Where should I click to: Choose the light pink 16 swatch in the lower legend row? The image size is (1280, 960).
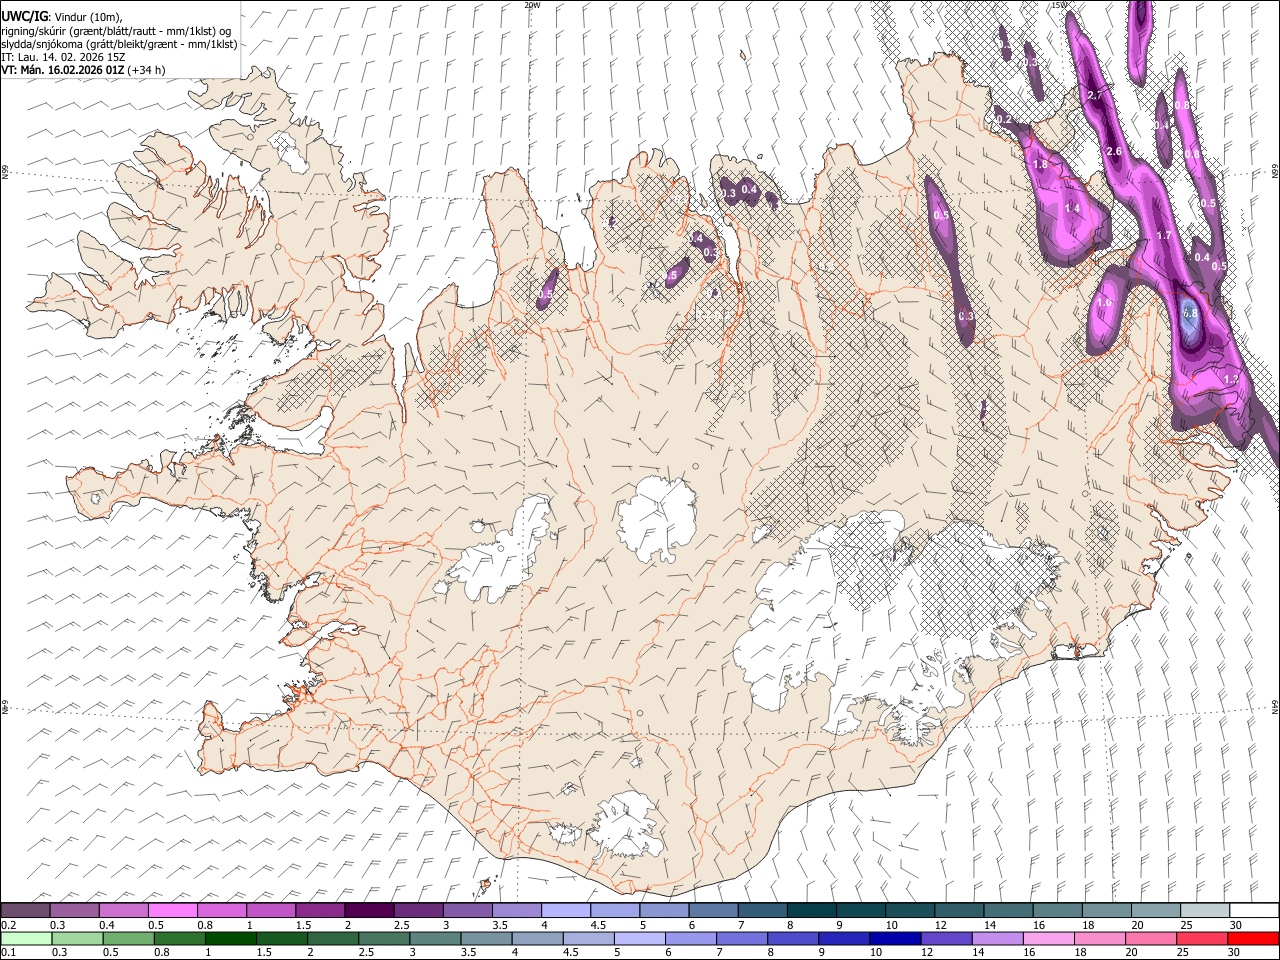(x=1049, y=938)
